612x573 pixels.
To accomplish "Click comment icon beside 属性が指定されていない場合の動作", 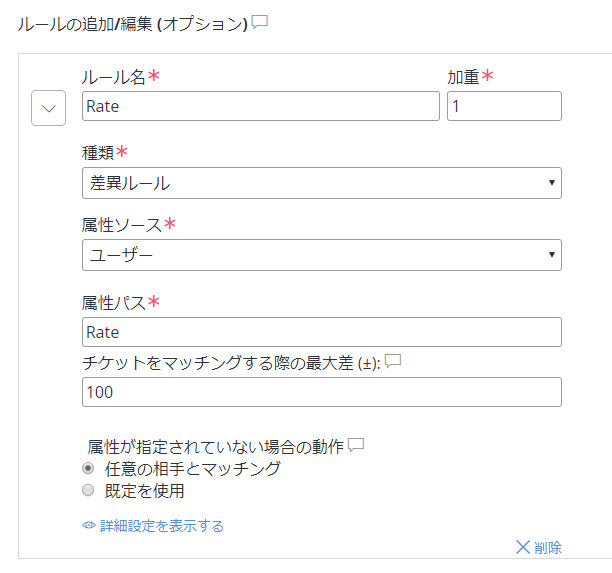I will click(355, 444).
